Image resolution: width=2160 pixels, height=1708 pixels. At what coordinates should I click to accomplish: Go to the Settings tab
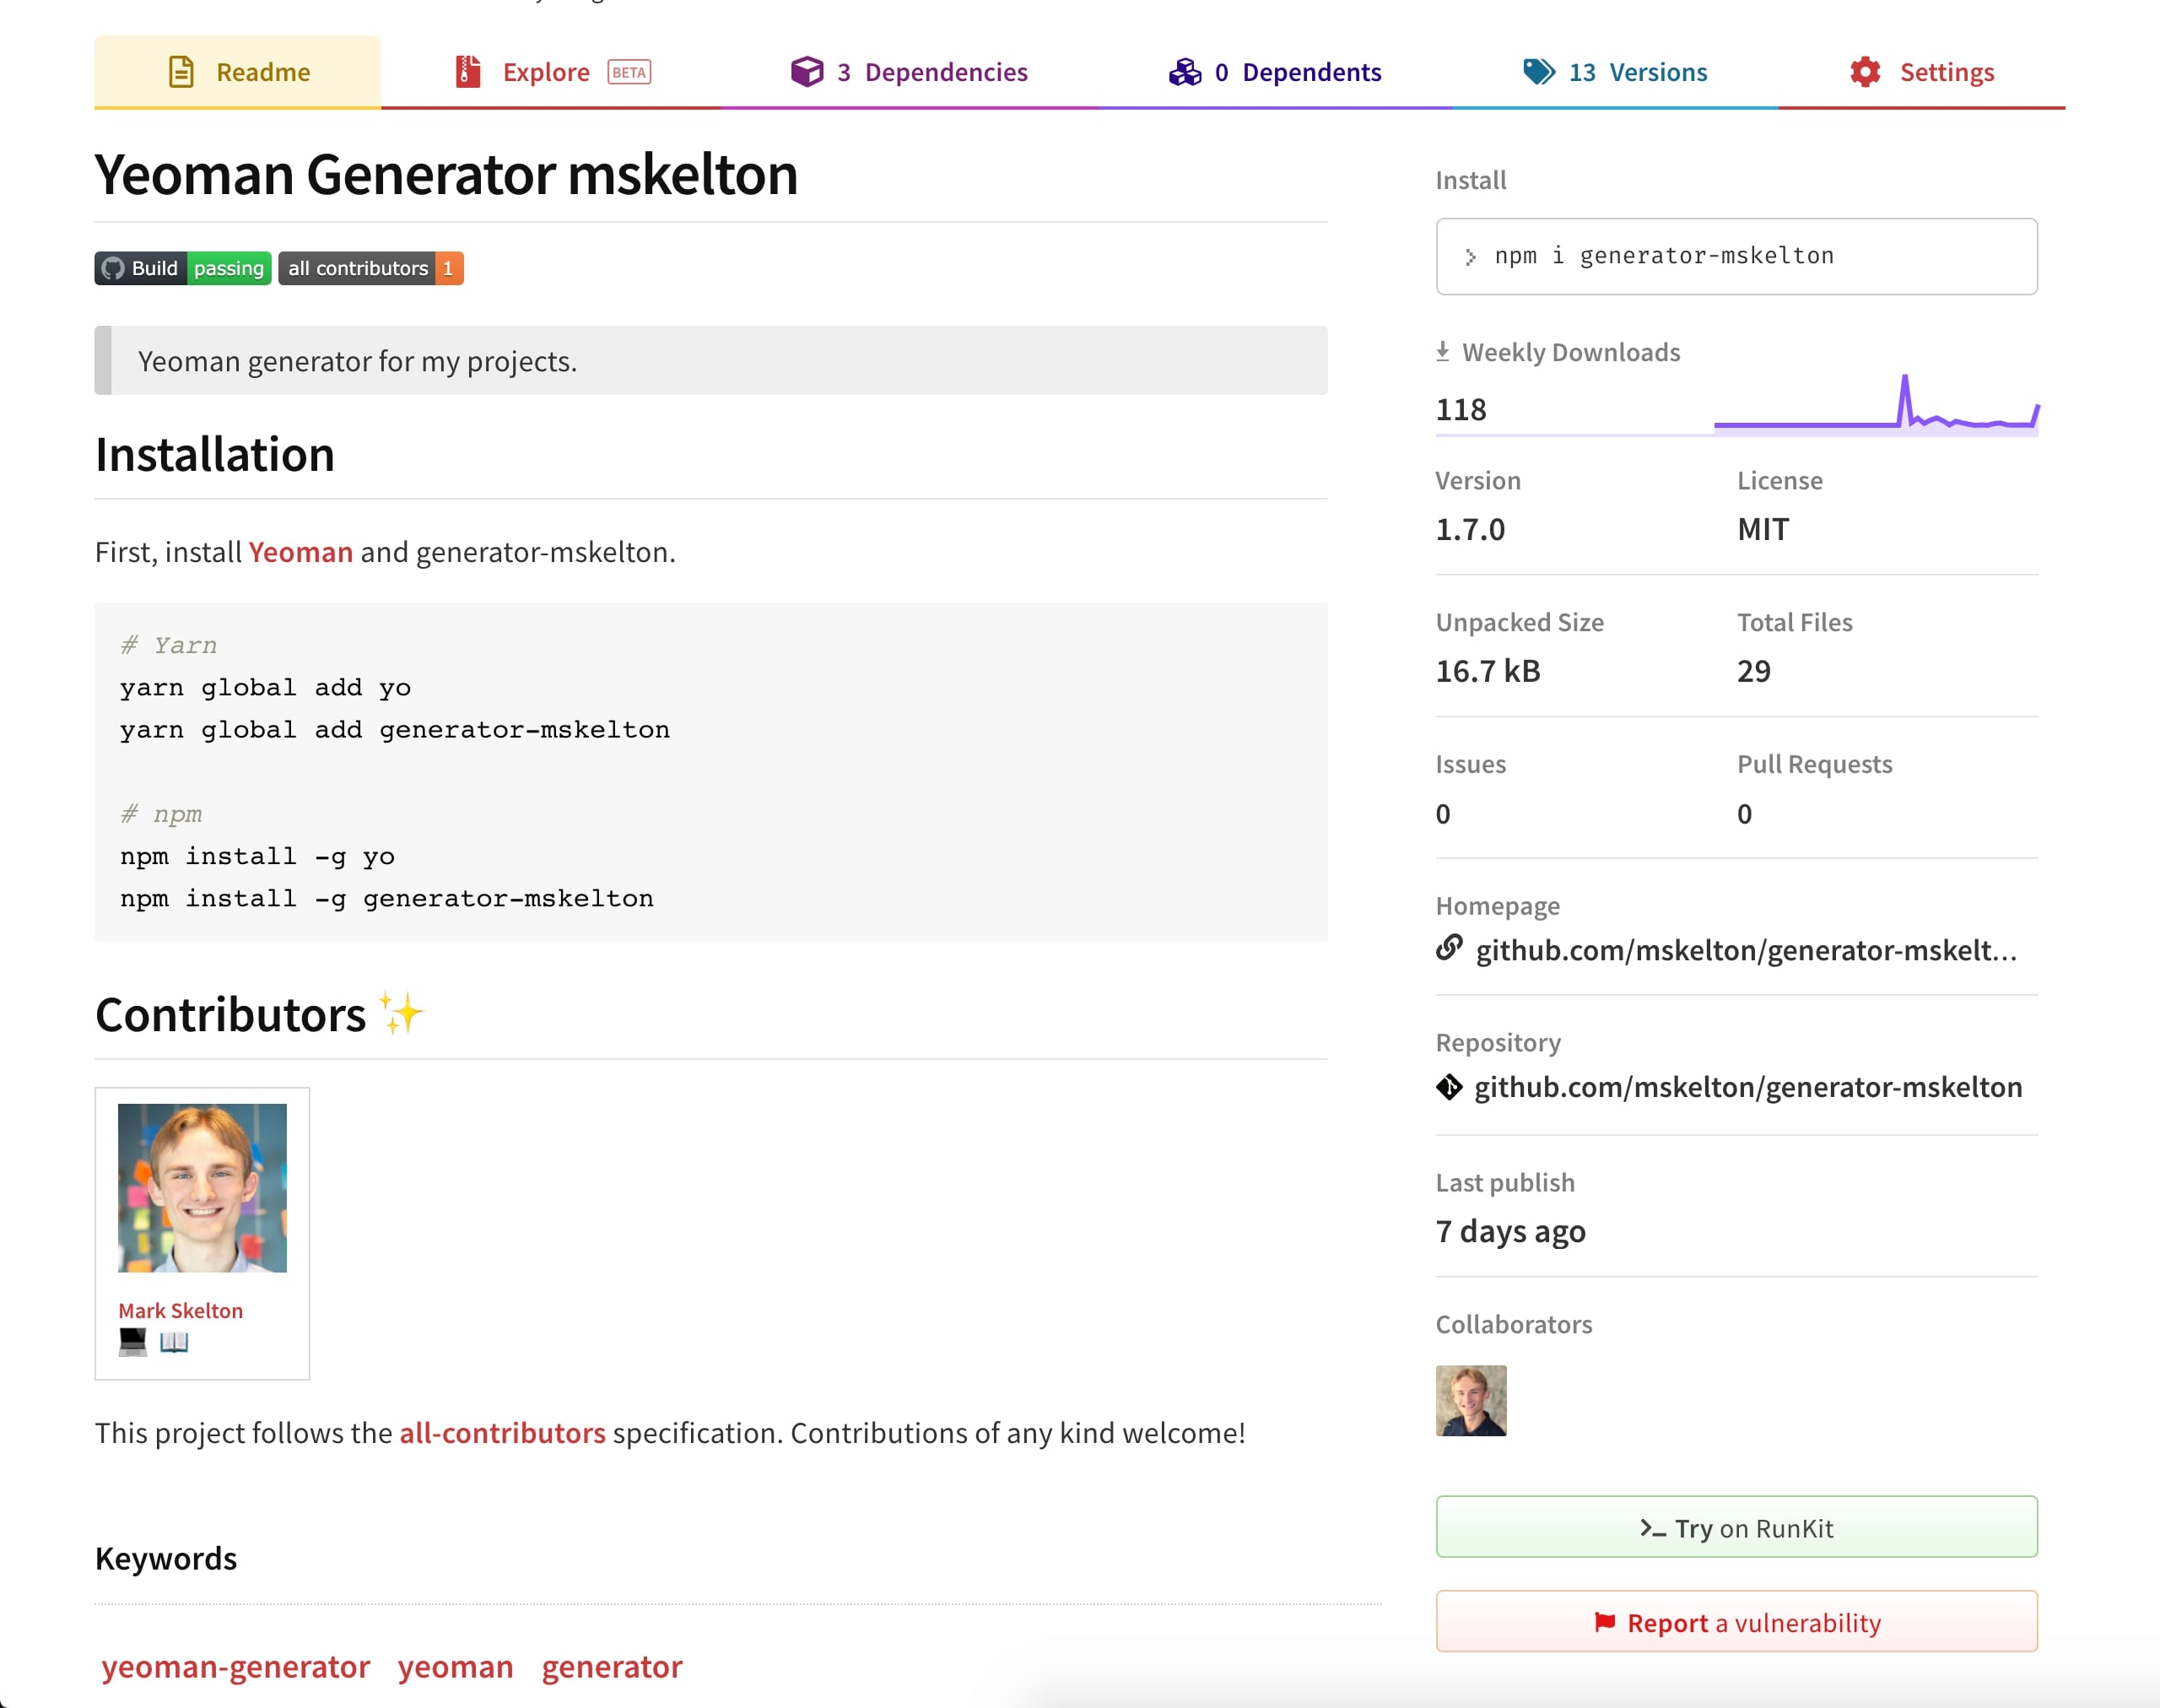tap(1922, 72)
